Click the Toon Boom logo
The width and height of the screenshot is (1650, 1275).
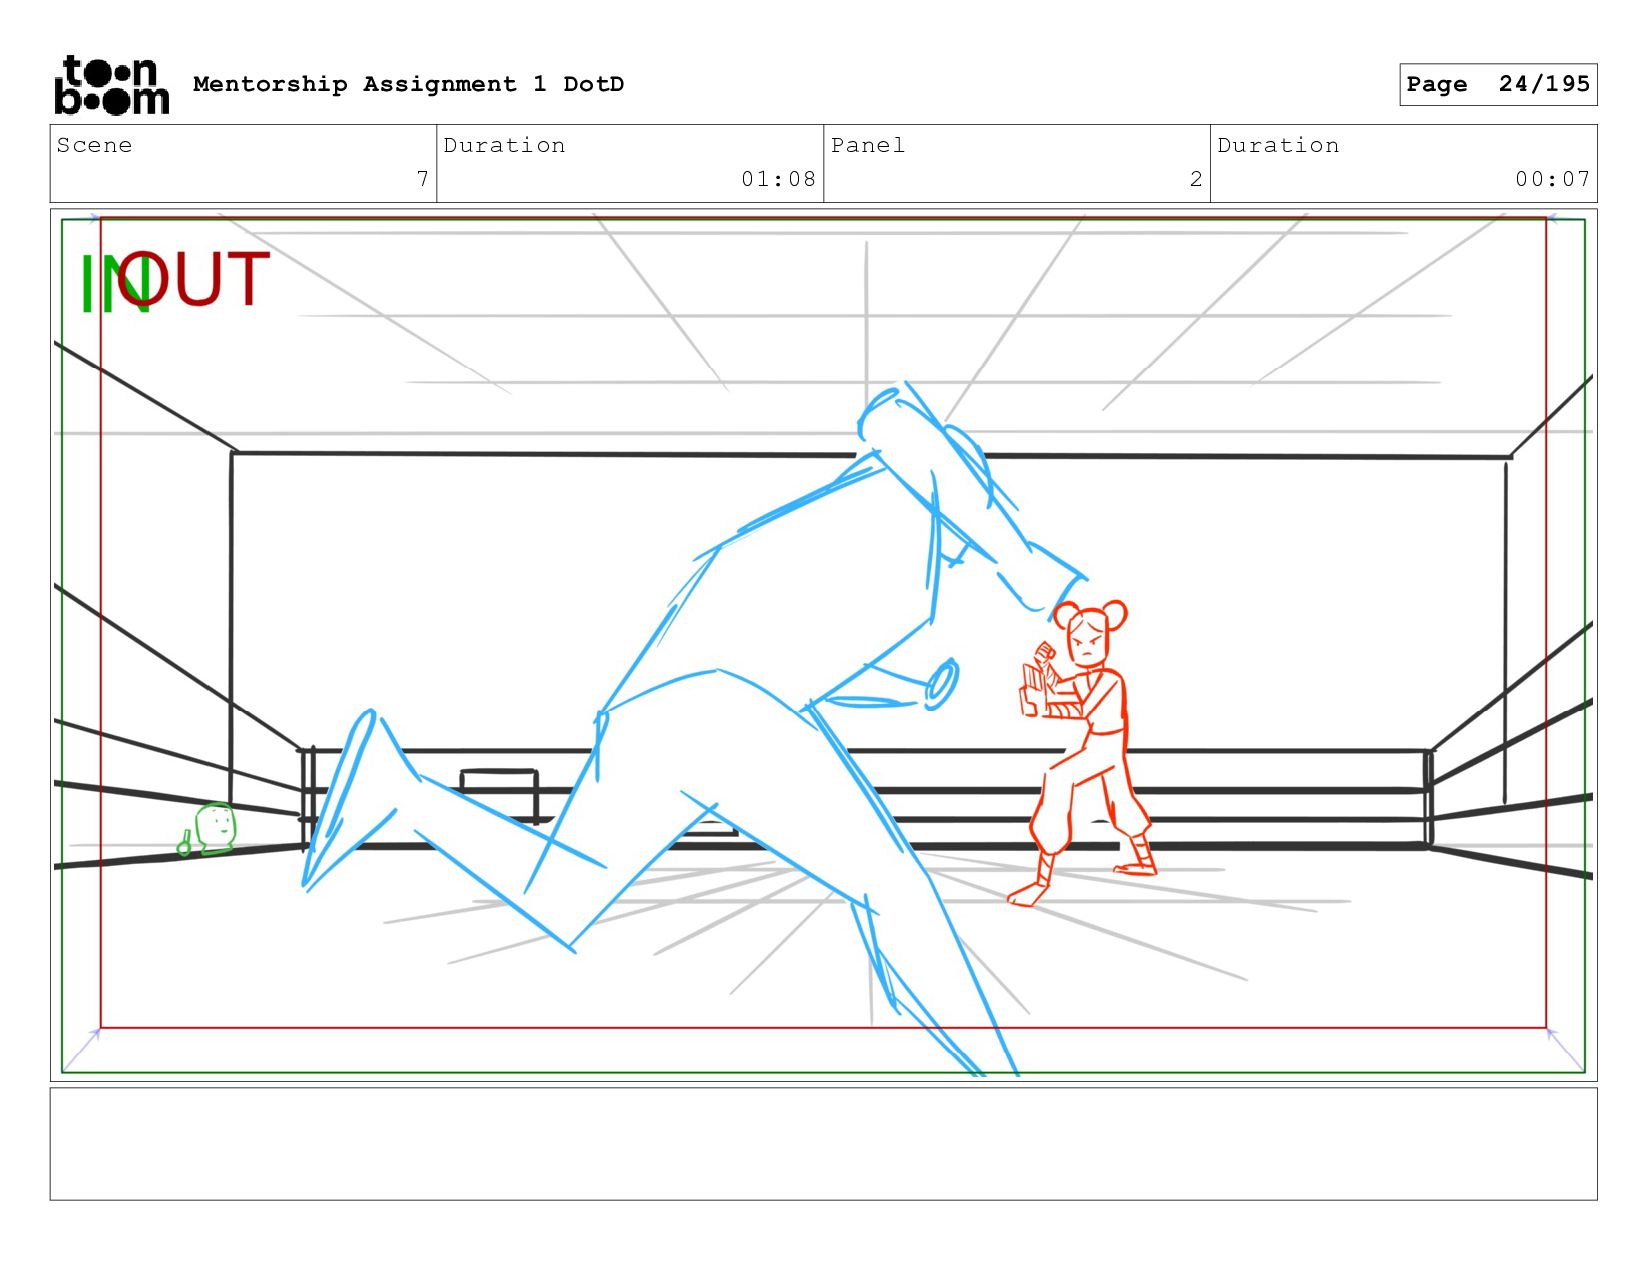tap(111, 85)
